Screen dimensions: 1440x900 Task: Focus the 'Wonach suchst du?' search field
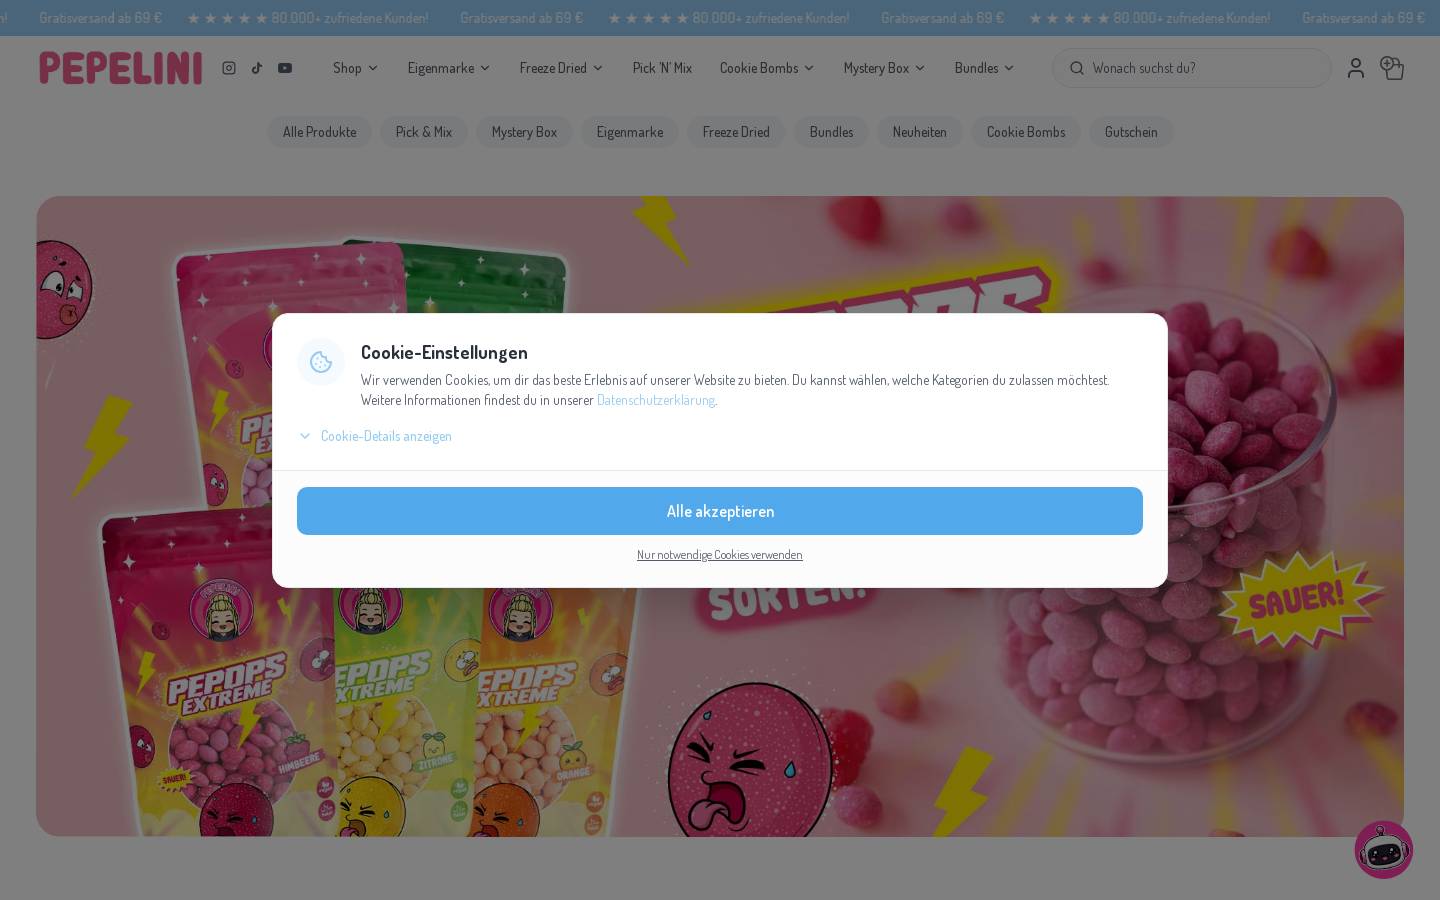[x=1192, y=68]
